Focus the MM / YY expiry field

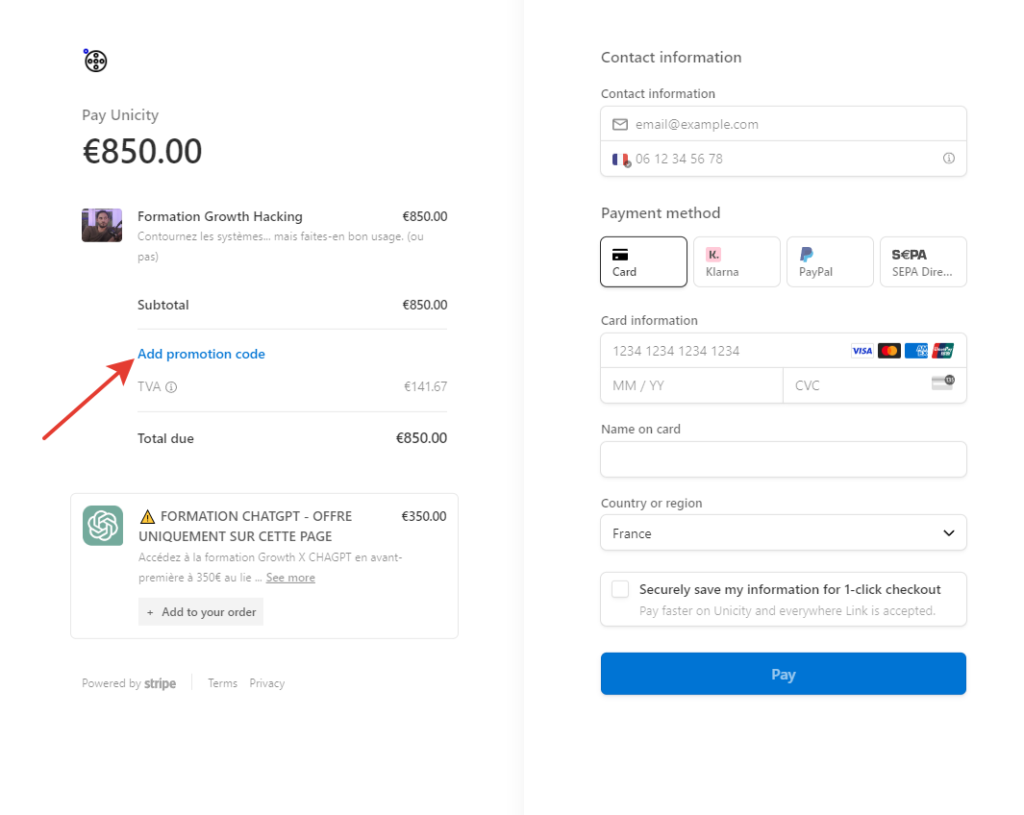tap(692, 385)
